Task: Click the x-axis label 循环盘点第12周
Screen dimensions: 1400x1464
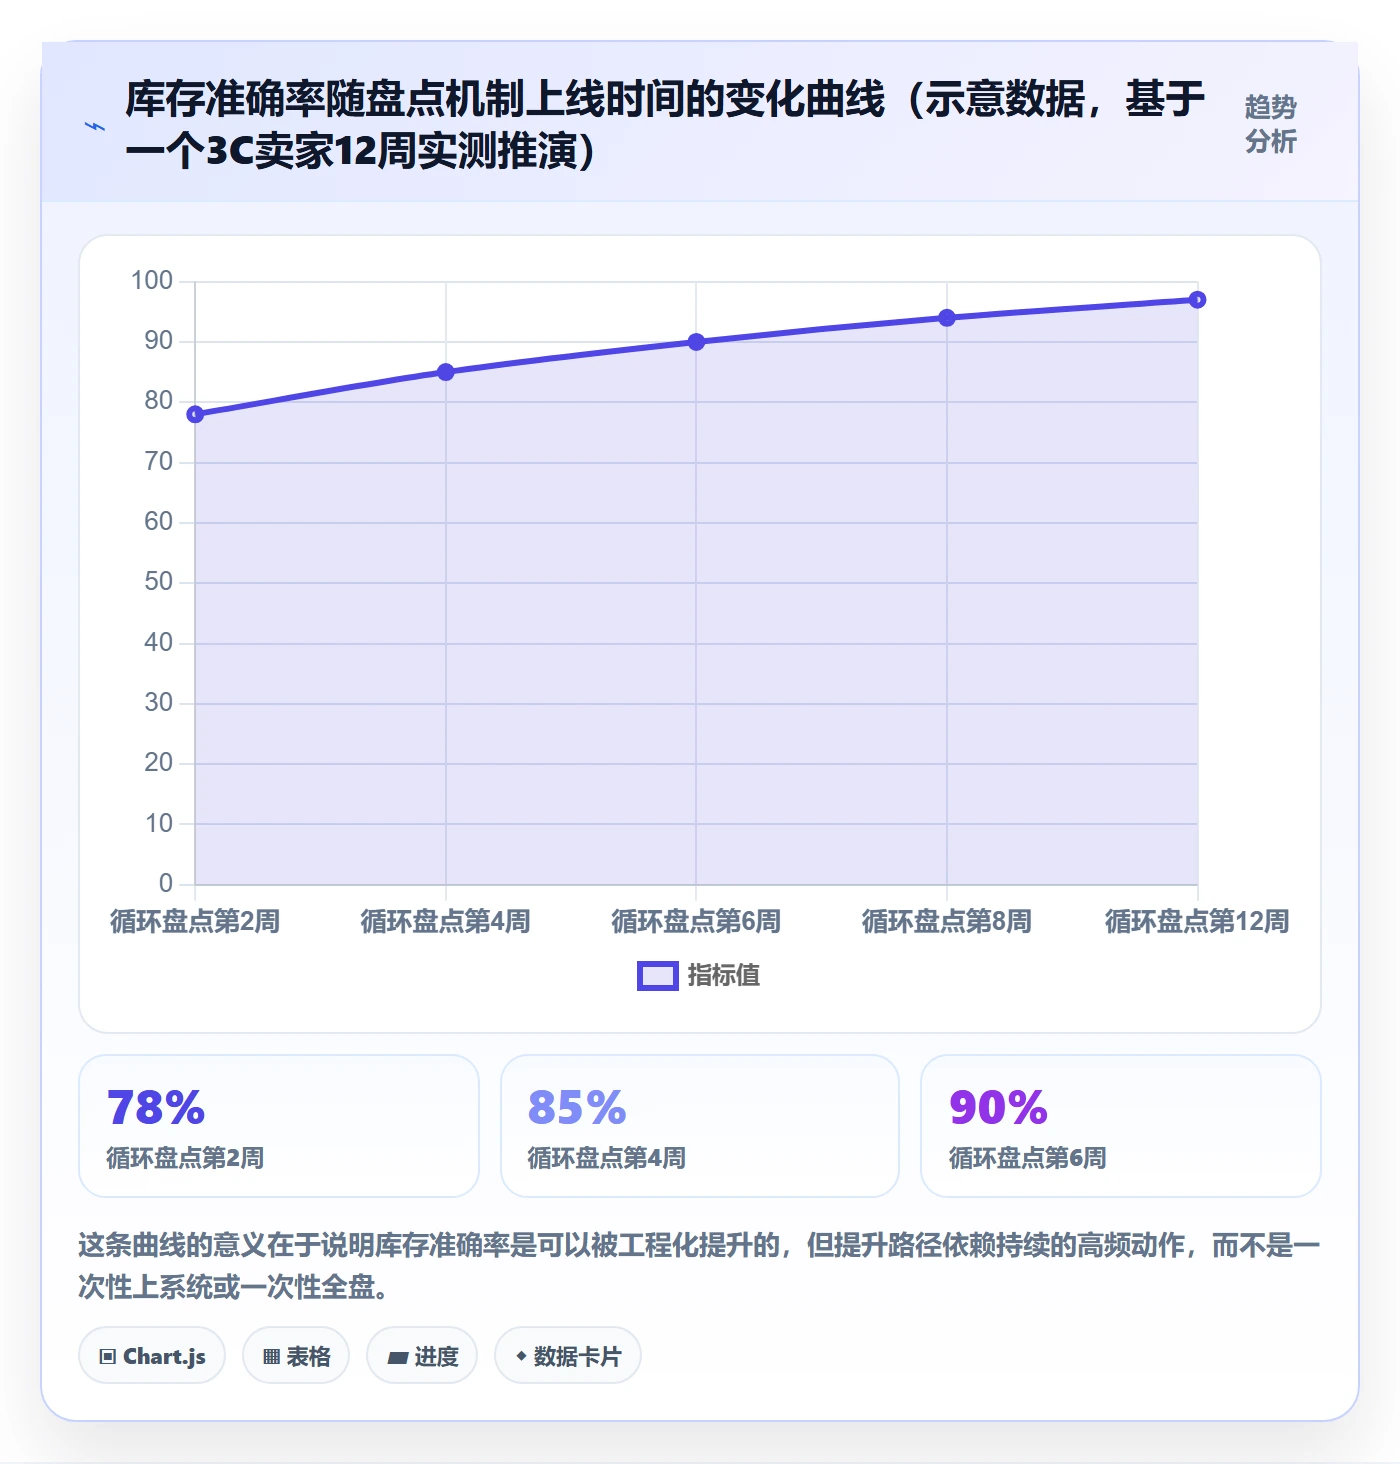Action: (1197, 921)
